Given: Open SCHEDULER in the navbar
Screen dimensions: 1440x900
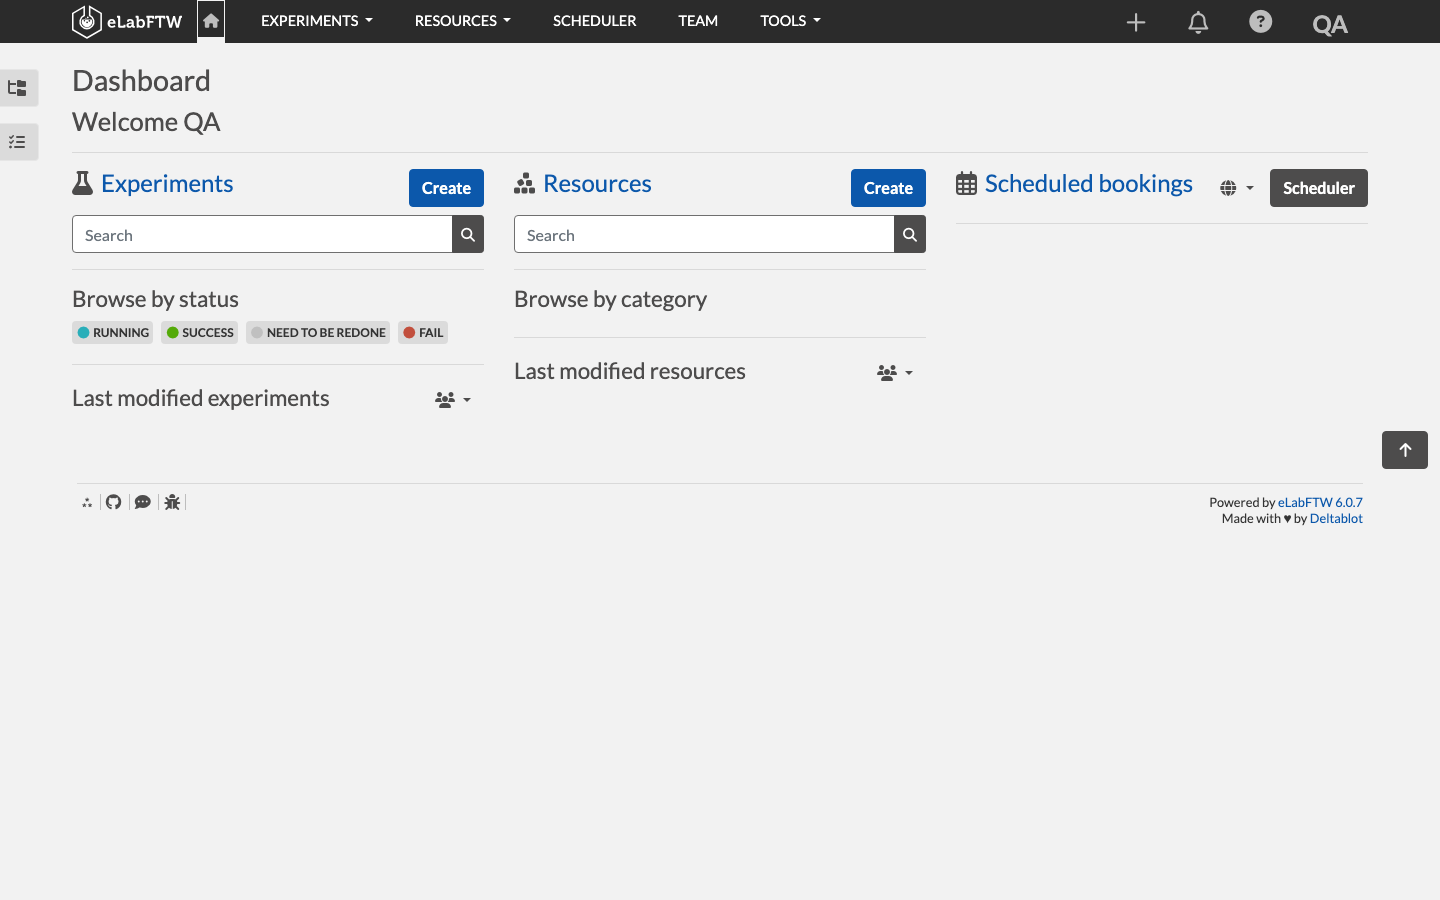Looking at the screenshot, I should tap(595, 21).
